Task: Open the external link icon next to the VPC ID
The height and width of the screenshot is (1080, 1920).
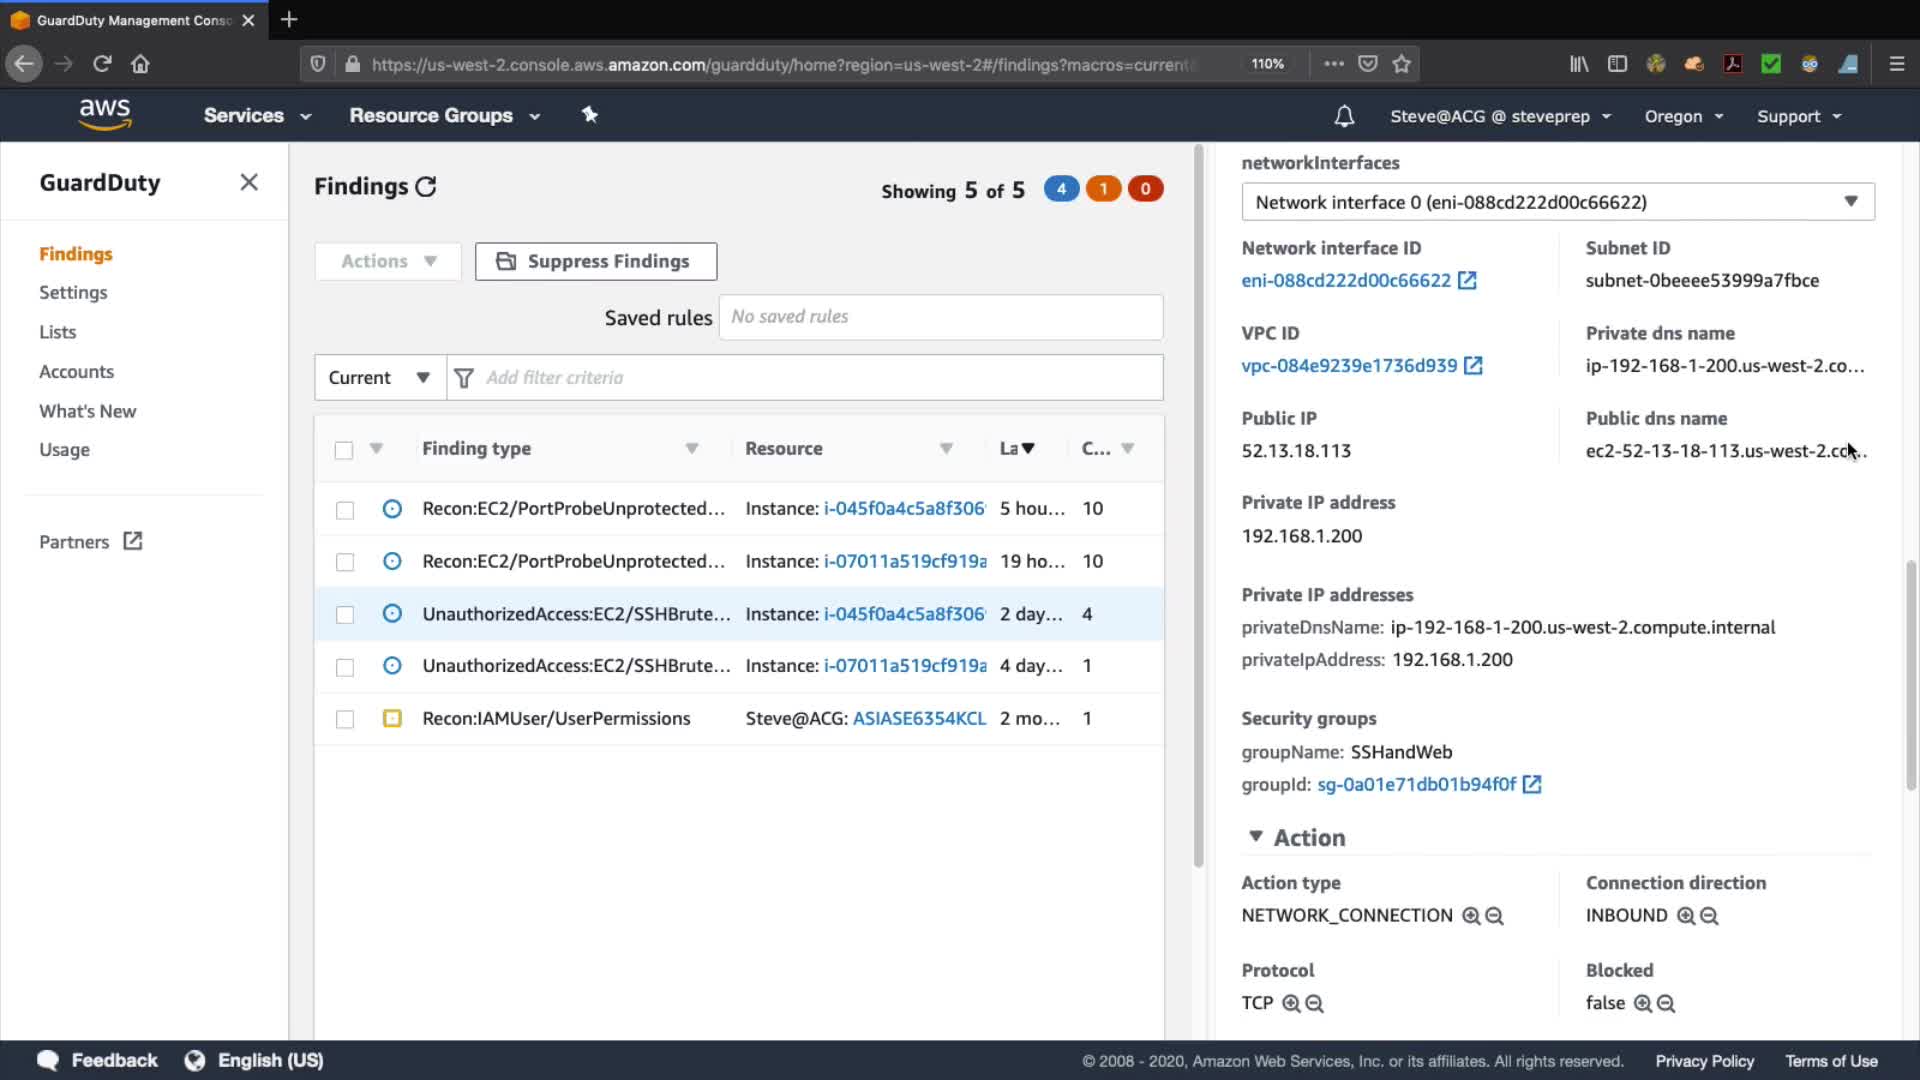Action: pyautogui.click(x=1473, y=366)
